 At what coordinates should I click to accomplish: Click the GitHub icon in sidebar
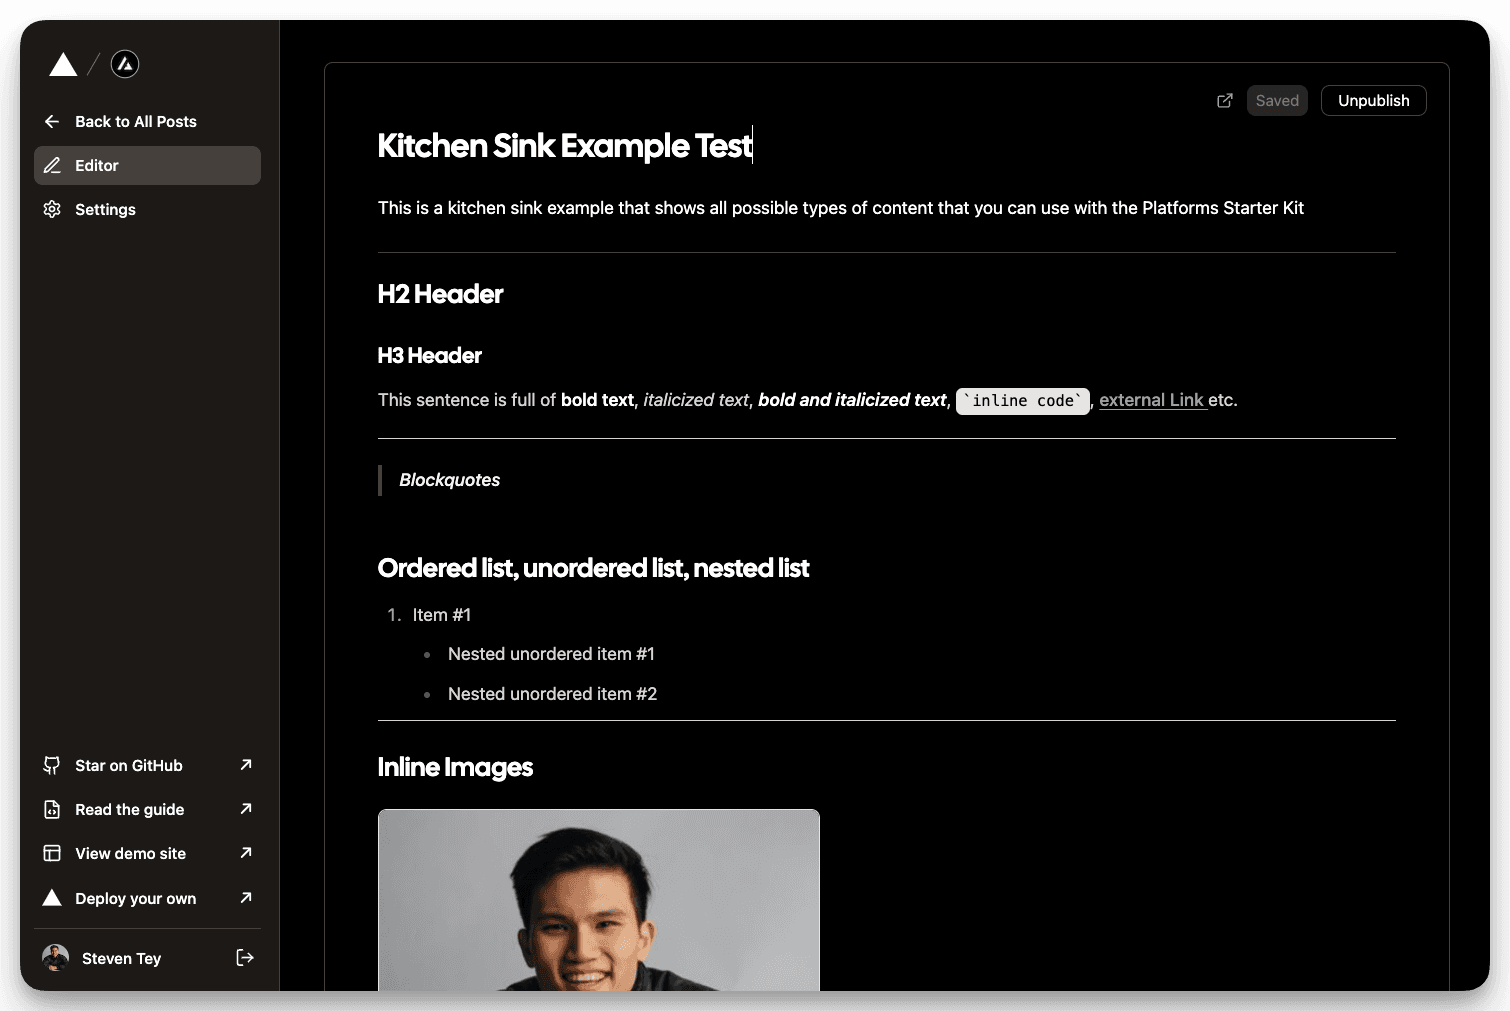pyautogui.click(x=52, y=766)
